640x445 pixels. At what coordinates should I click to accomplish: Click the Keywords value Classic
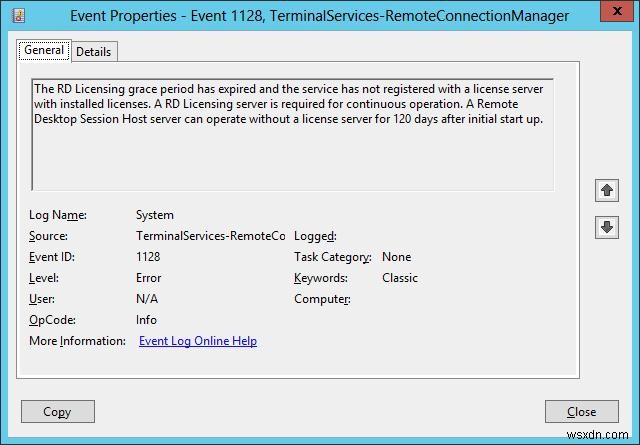click(x=400, y=278)
